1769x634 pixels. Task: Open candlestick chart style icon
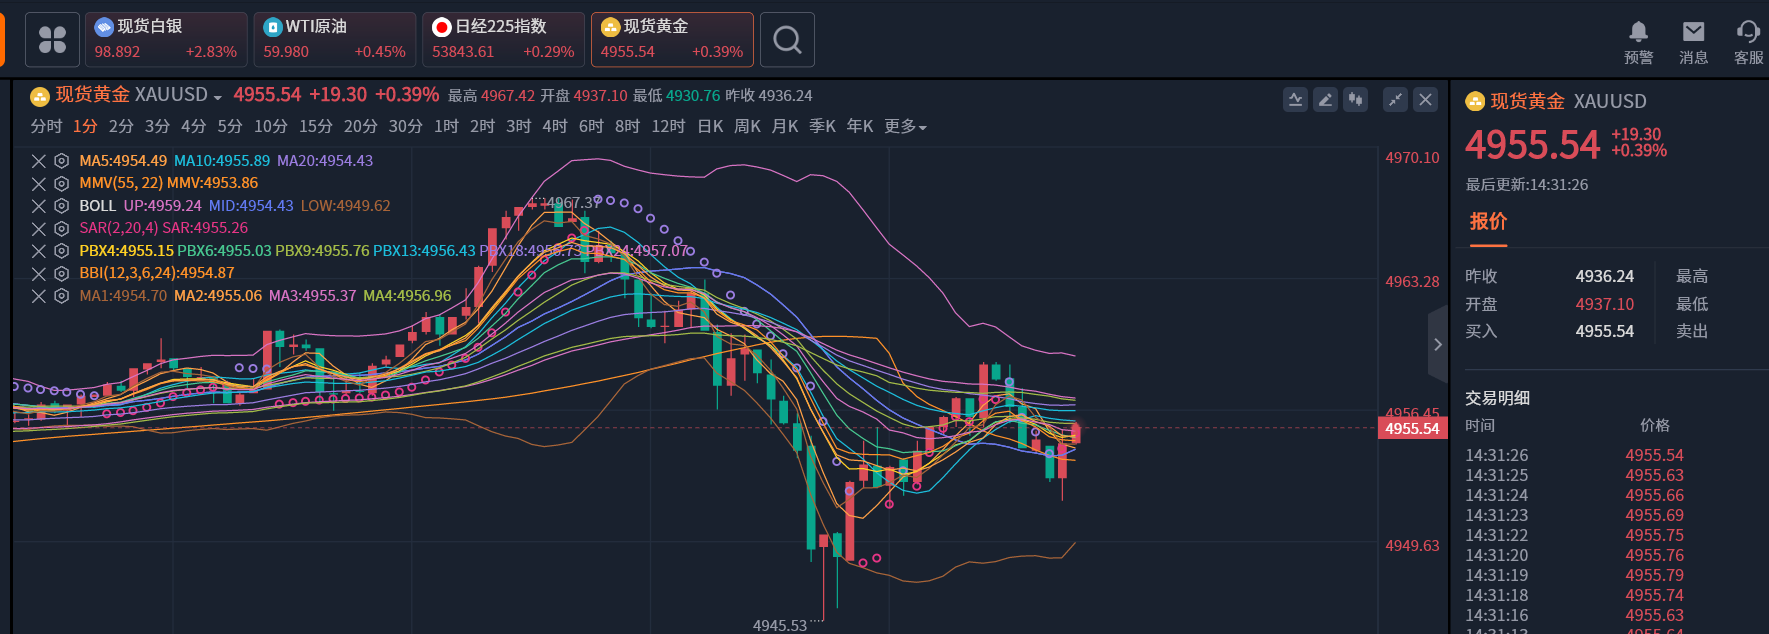coord(1355,99)
